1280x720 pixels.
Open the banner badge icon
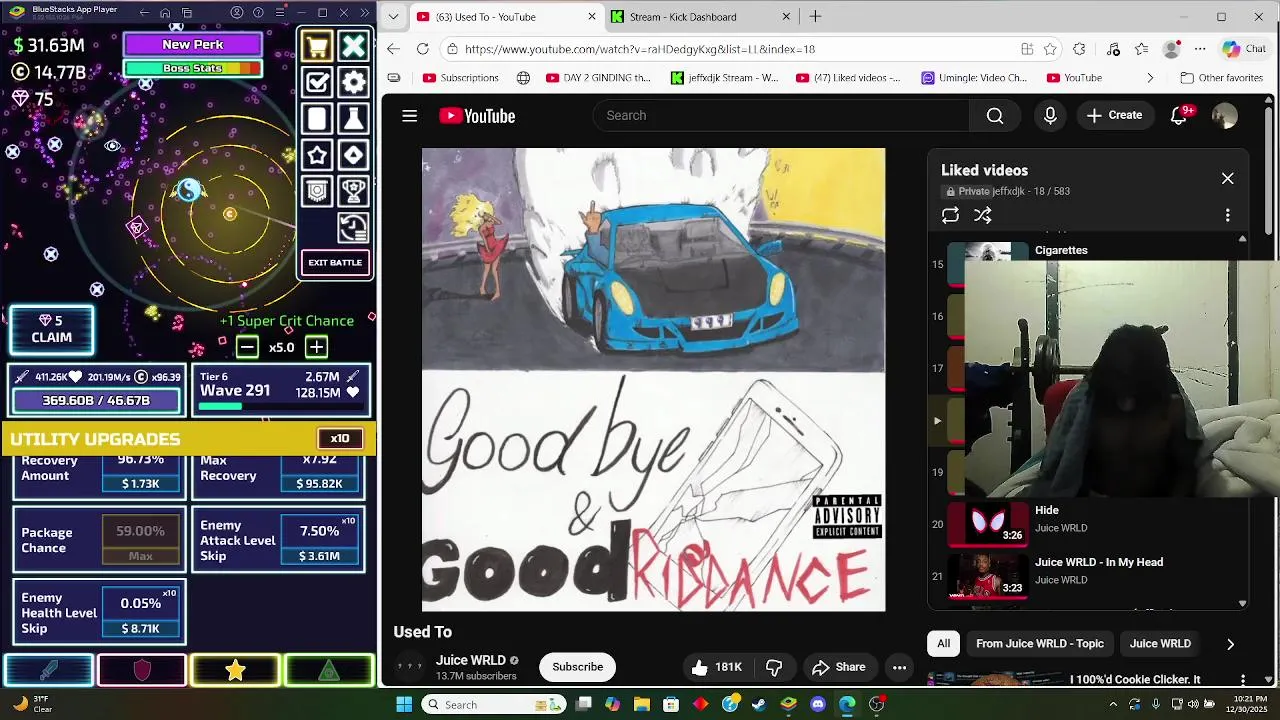[317, 190]
